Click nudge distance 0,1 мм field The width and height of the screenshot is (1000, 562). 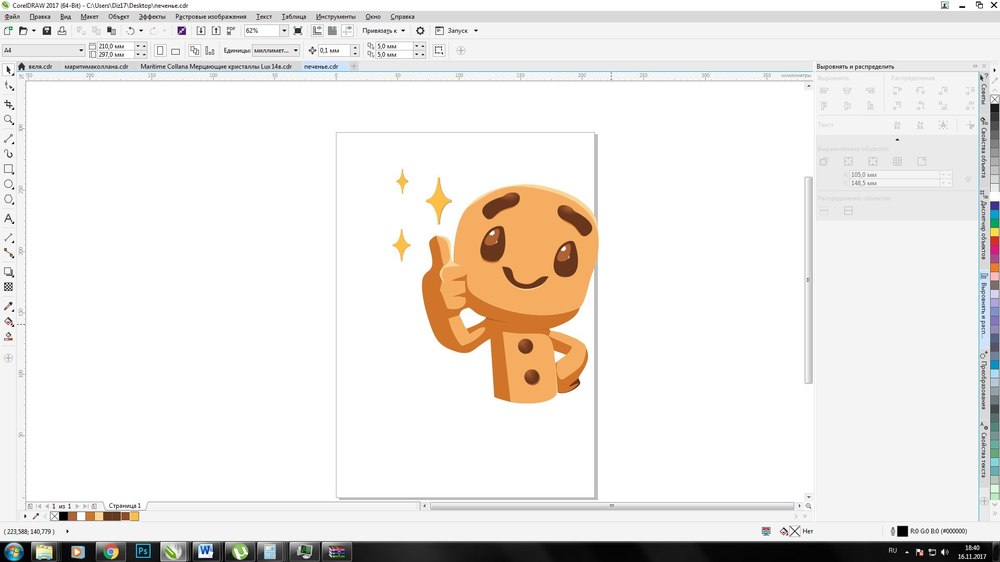[334, 50]
